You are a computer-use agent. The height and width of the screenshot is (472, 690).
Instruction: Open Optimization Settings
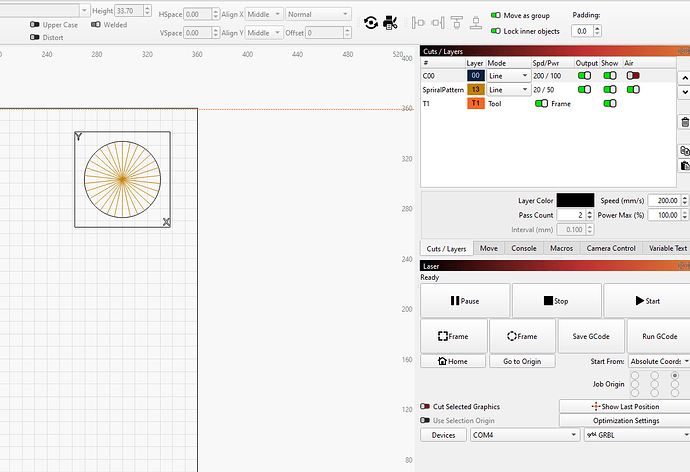click(625, 421)
